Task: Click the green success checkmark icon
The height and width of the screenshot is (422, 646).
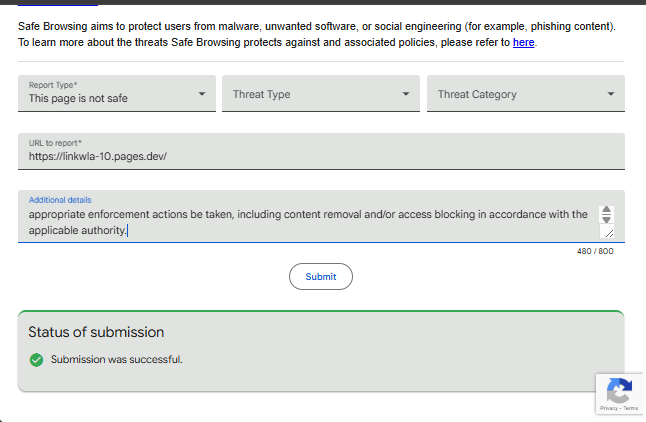Action: [37, 360]
